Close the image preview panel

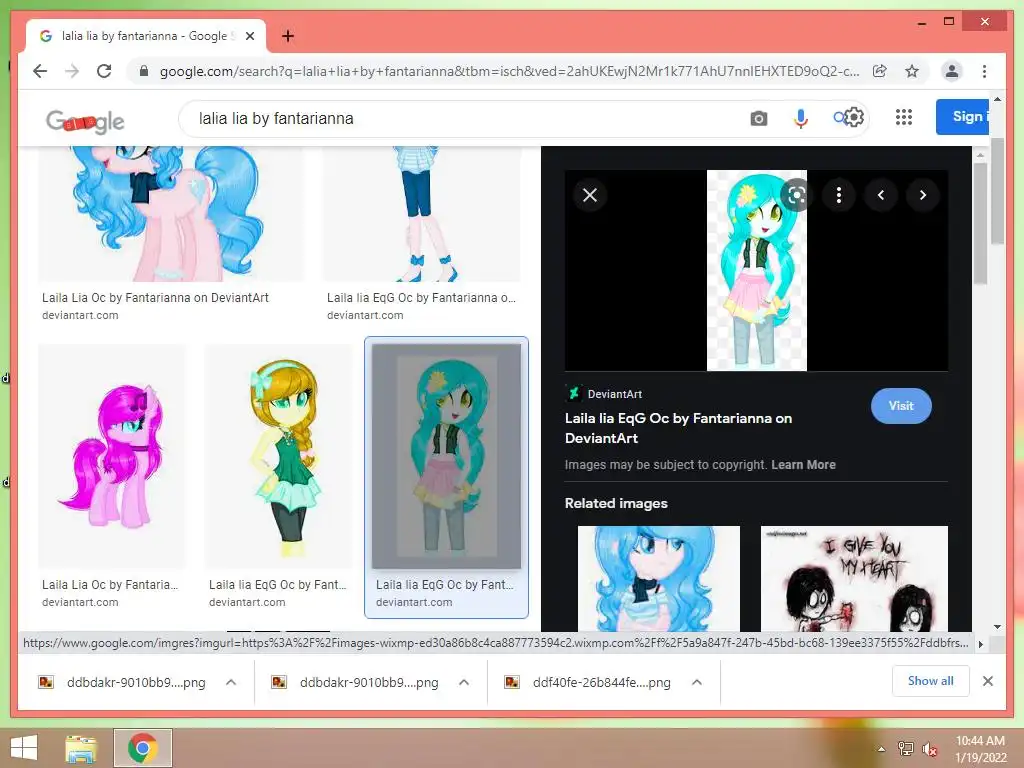coord(590,195)
